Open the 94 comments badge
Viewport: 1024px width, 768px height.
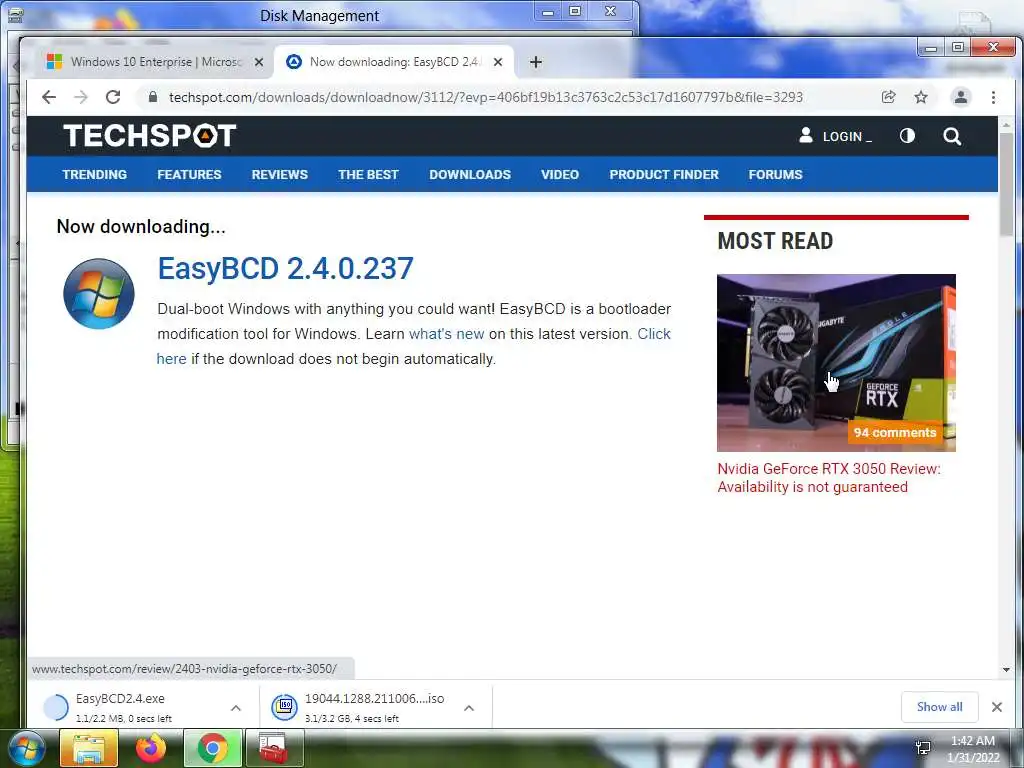tap(895, 432)
